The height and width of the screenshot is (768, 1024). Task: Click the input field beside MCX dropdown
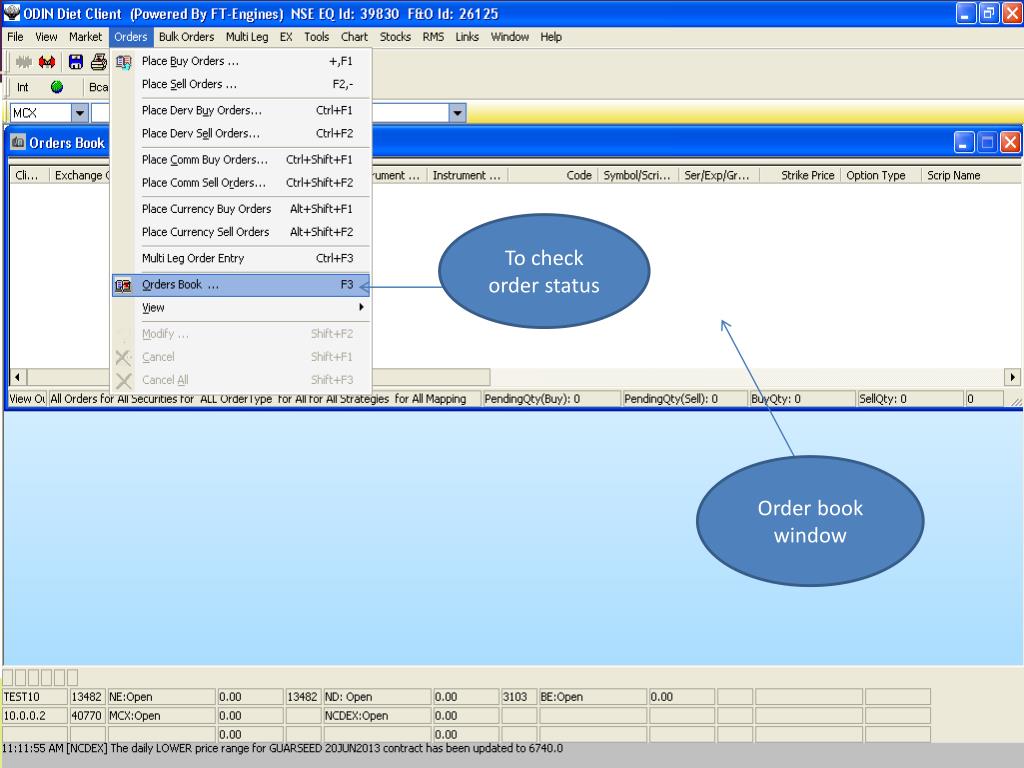(101, 113)
